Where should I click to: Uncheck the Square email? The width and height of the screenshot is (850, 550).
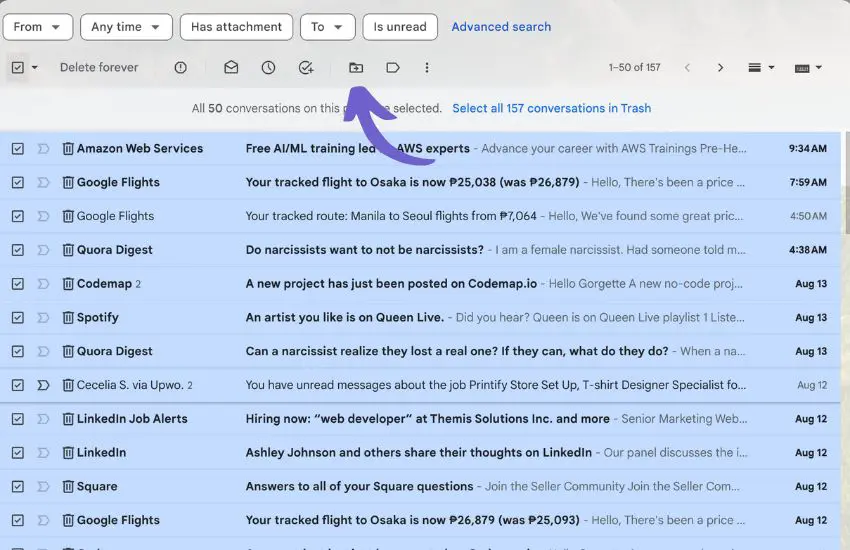(17, 486)
